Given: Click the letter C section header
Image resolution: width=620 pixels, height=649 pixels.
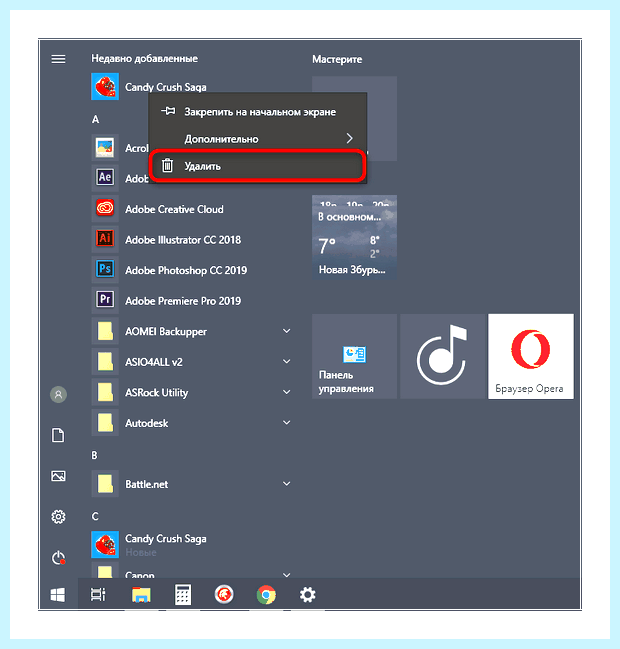Looking at the screenshot, I should point(95,517).
